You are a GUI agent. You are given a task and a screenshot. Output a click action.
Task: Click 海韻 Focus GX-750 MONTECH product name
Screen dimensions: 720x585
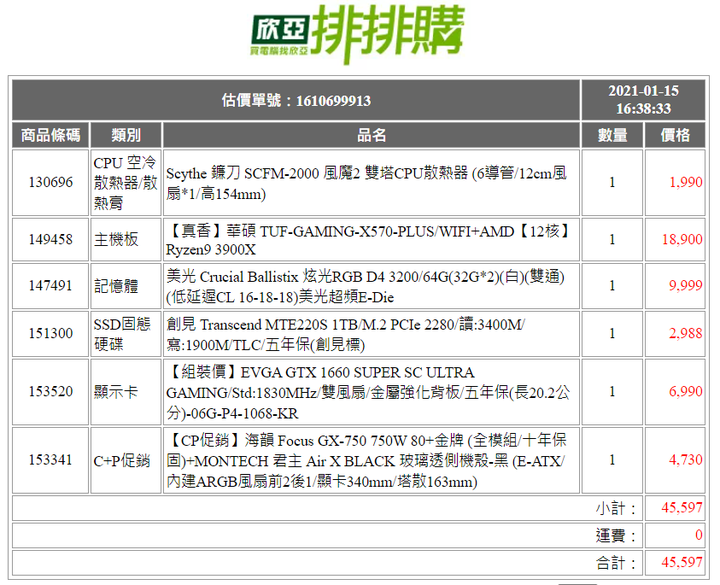coord(366,461)
